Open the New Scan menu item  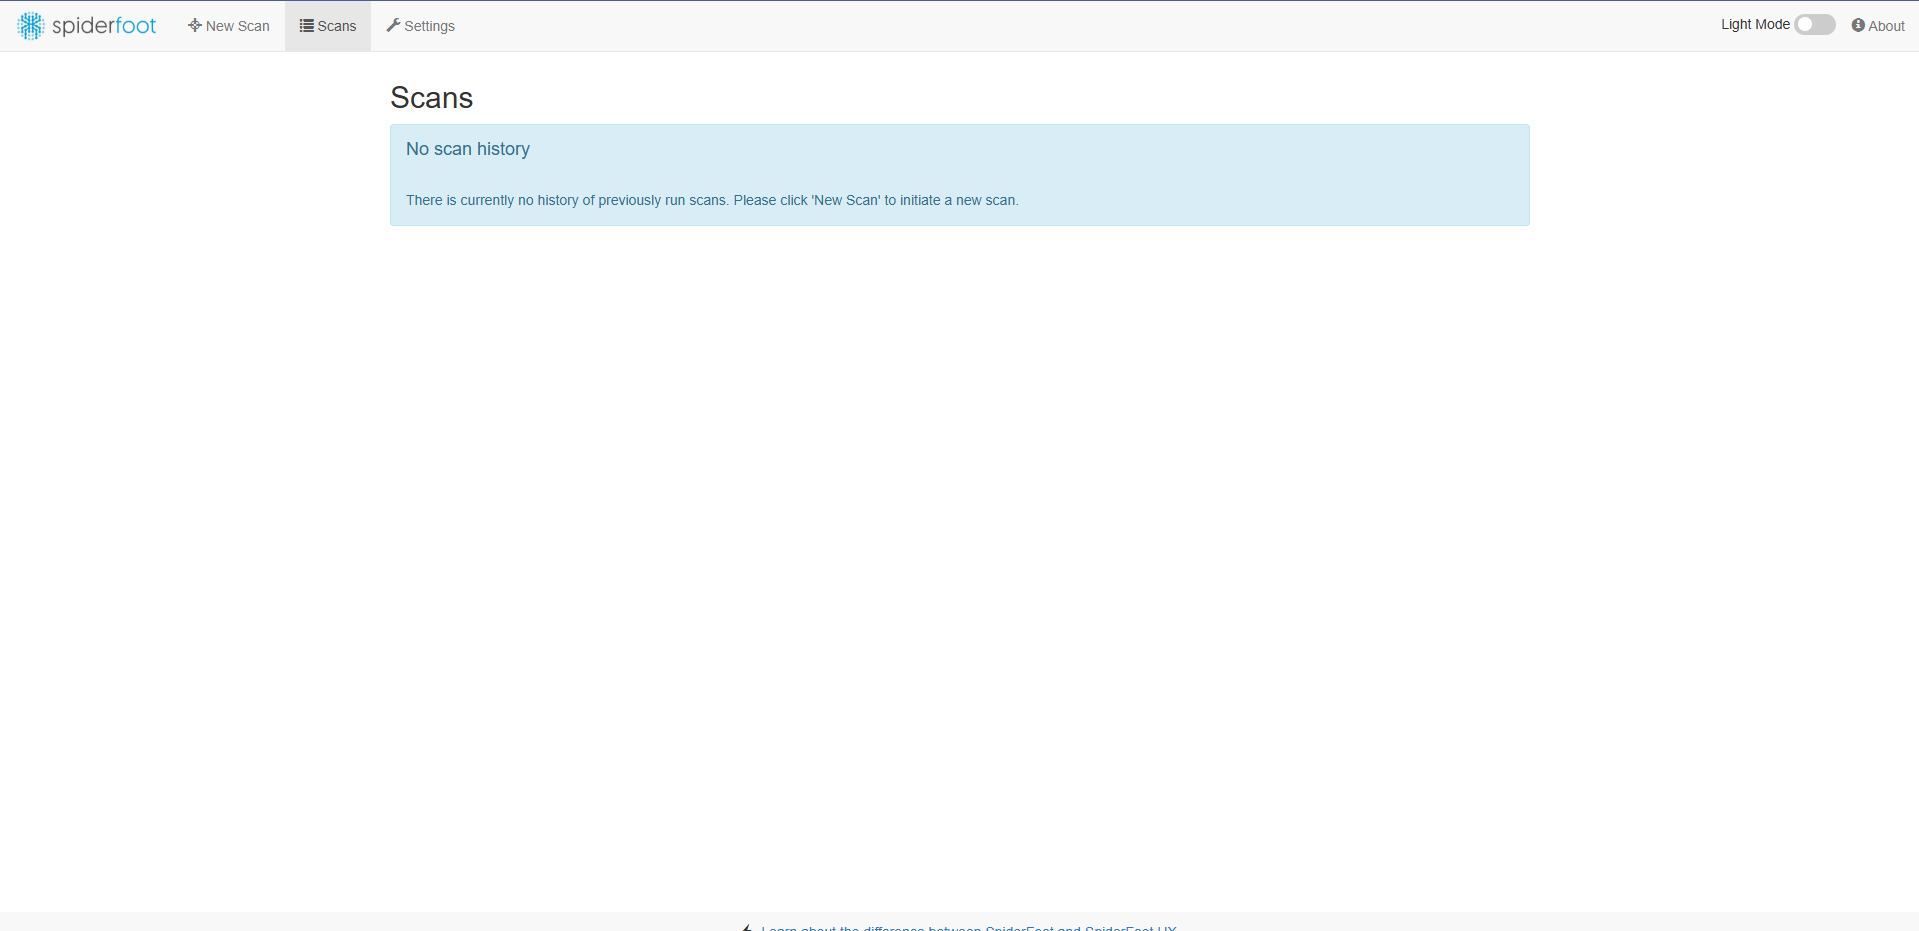tap(237, 26)
